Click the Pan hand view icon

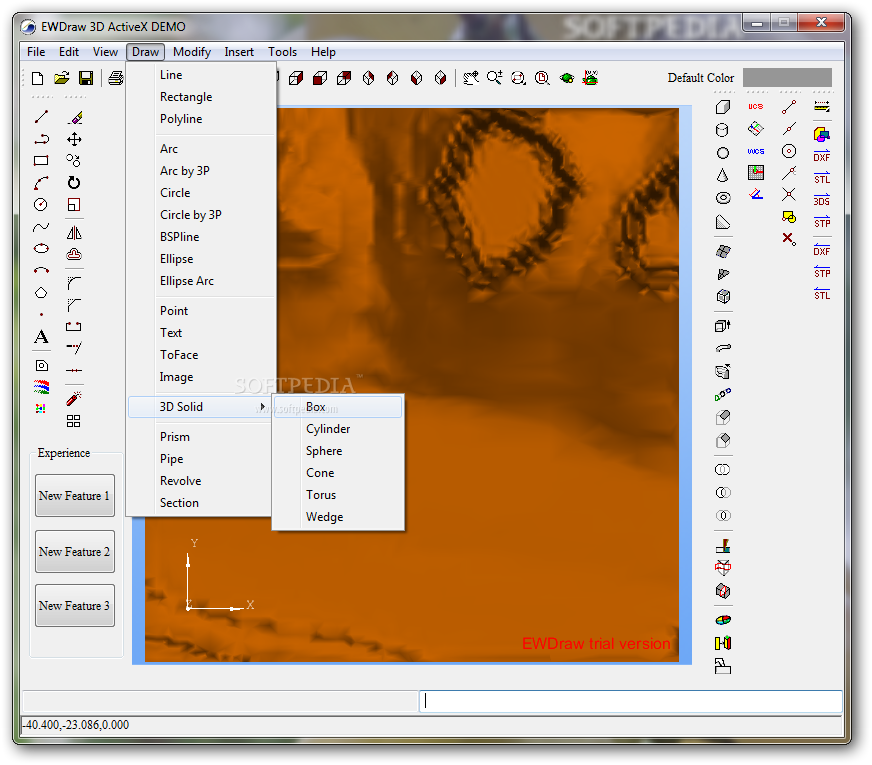coord(470,78)
